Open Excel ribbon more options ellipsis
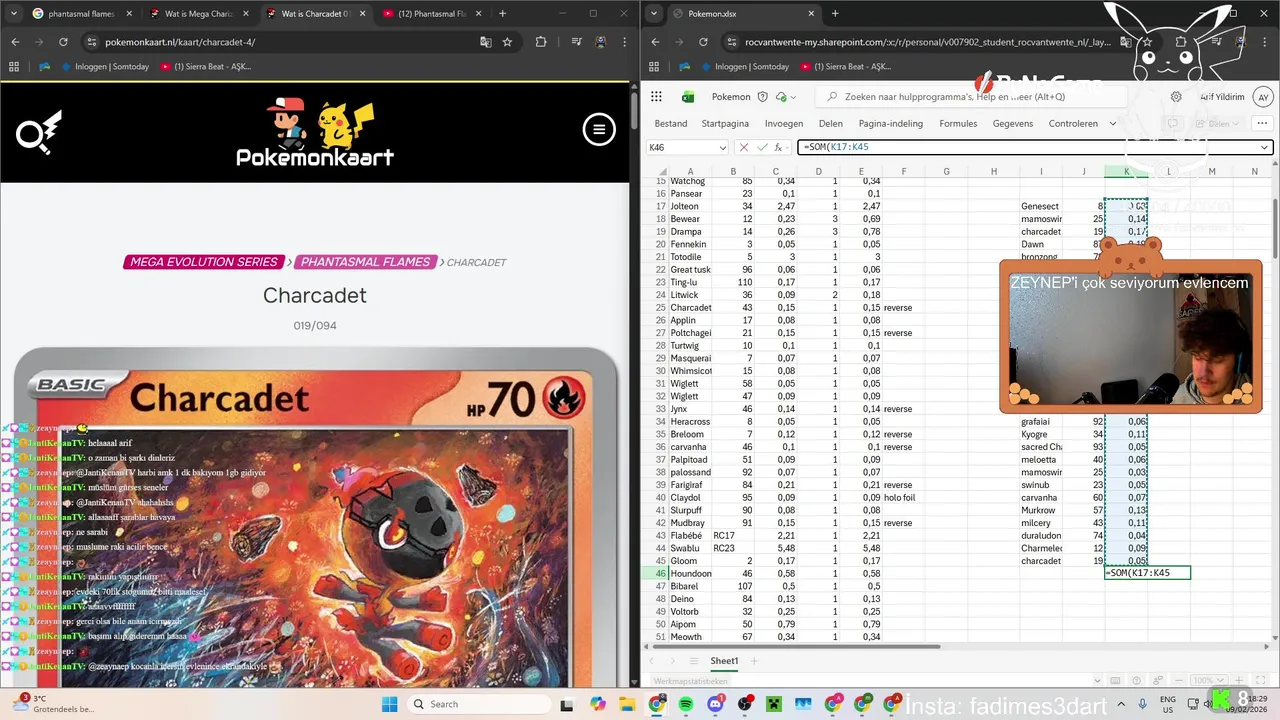Screen dimensions: 1280x720 point(1260,124)
